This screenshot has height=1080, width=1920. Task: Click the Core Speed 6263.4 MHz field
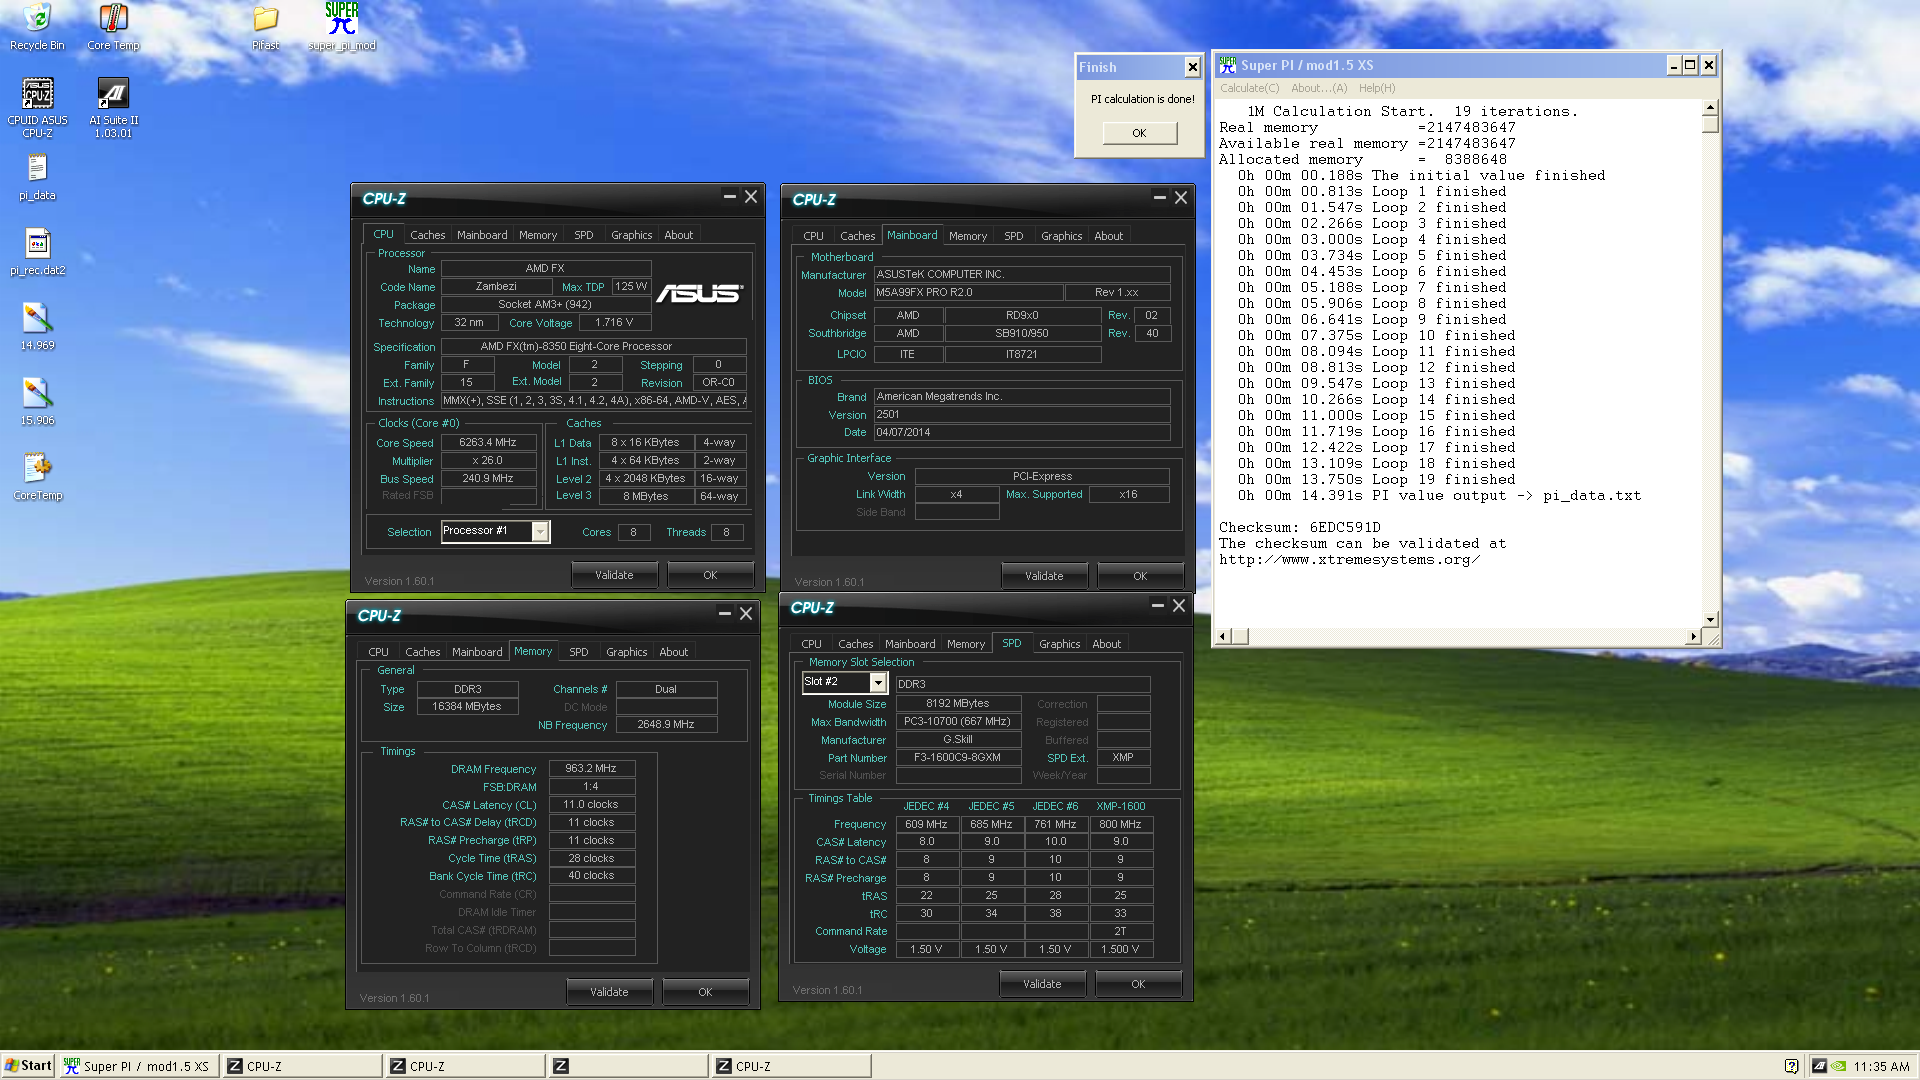[x=488, y=442]
